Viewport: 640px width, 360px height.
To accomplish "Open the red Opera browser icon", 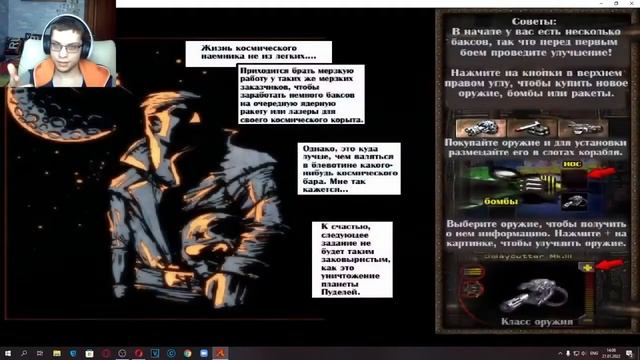I will (x=138, y=353).
